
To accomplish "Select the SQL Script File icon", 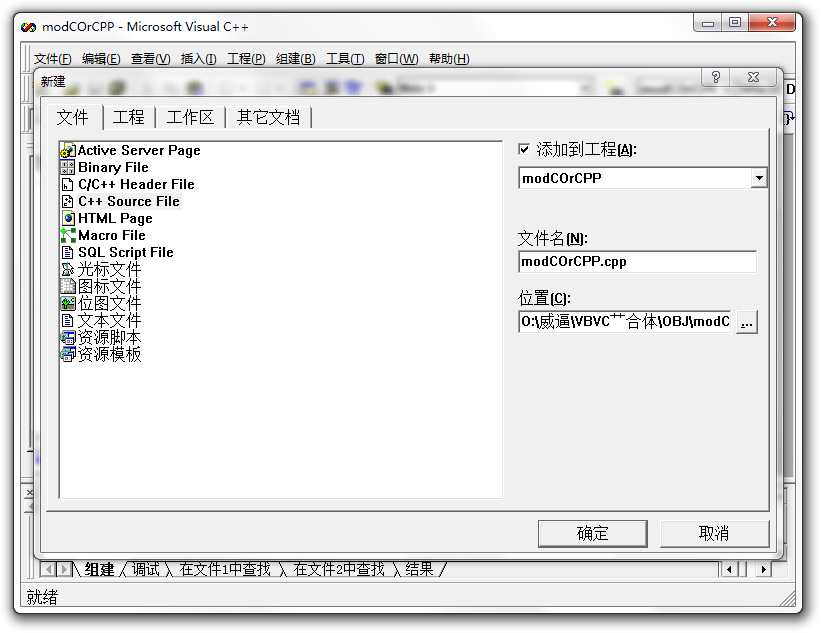I will coord(68,253).
